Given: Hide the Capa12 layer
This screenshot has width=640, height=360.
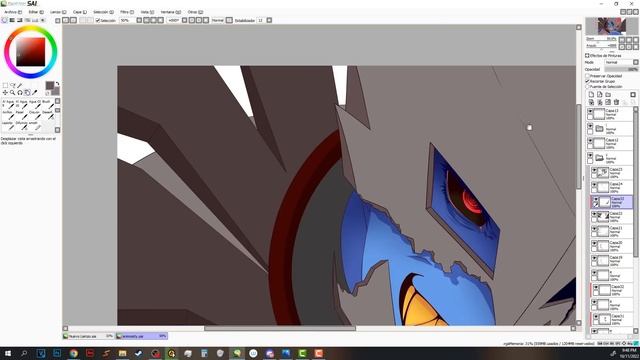Looking at the screenshot, I should (590, 140).
